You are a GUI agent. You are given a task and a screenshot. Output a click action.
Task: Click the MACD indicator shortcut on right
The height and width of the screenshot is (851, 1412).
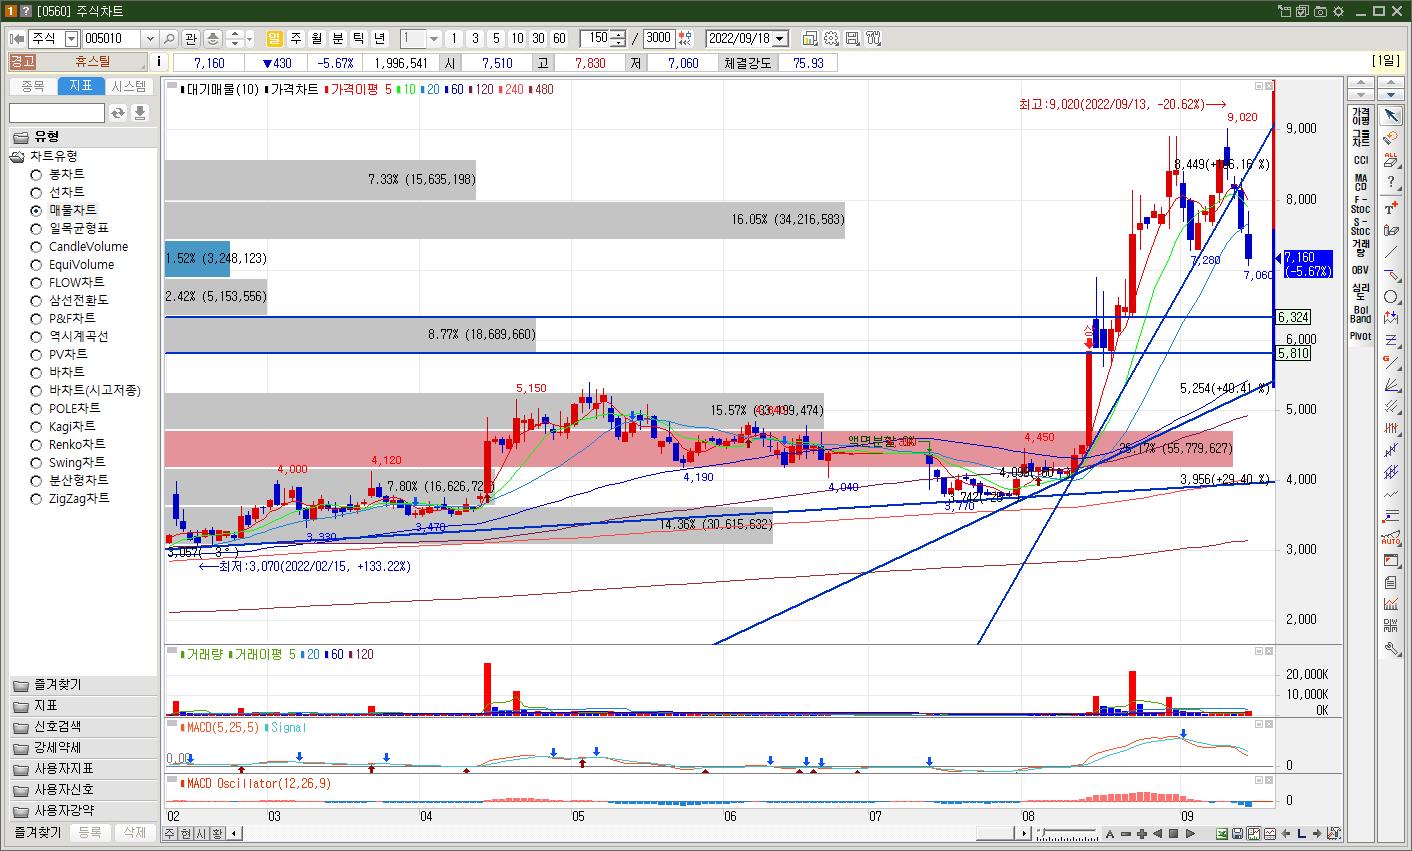coord(1361,182)
